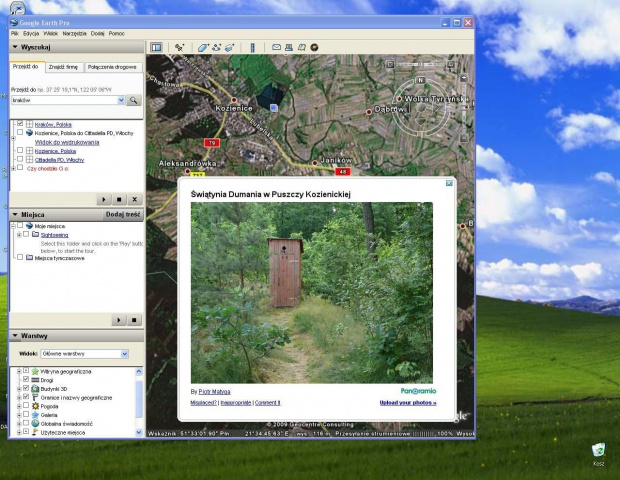The width and height of the screenshot is (620, 480).
Task: Expand the Sightseeing folder tree node
Action: [x=19, y=235]
